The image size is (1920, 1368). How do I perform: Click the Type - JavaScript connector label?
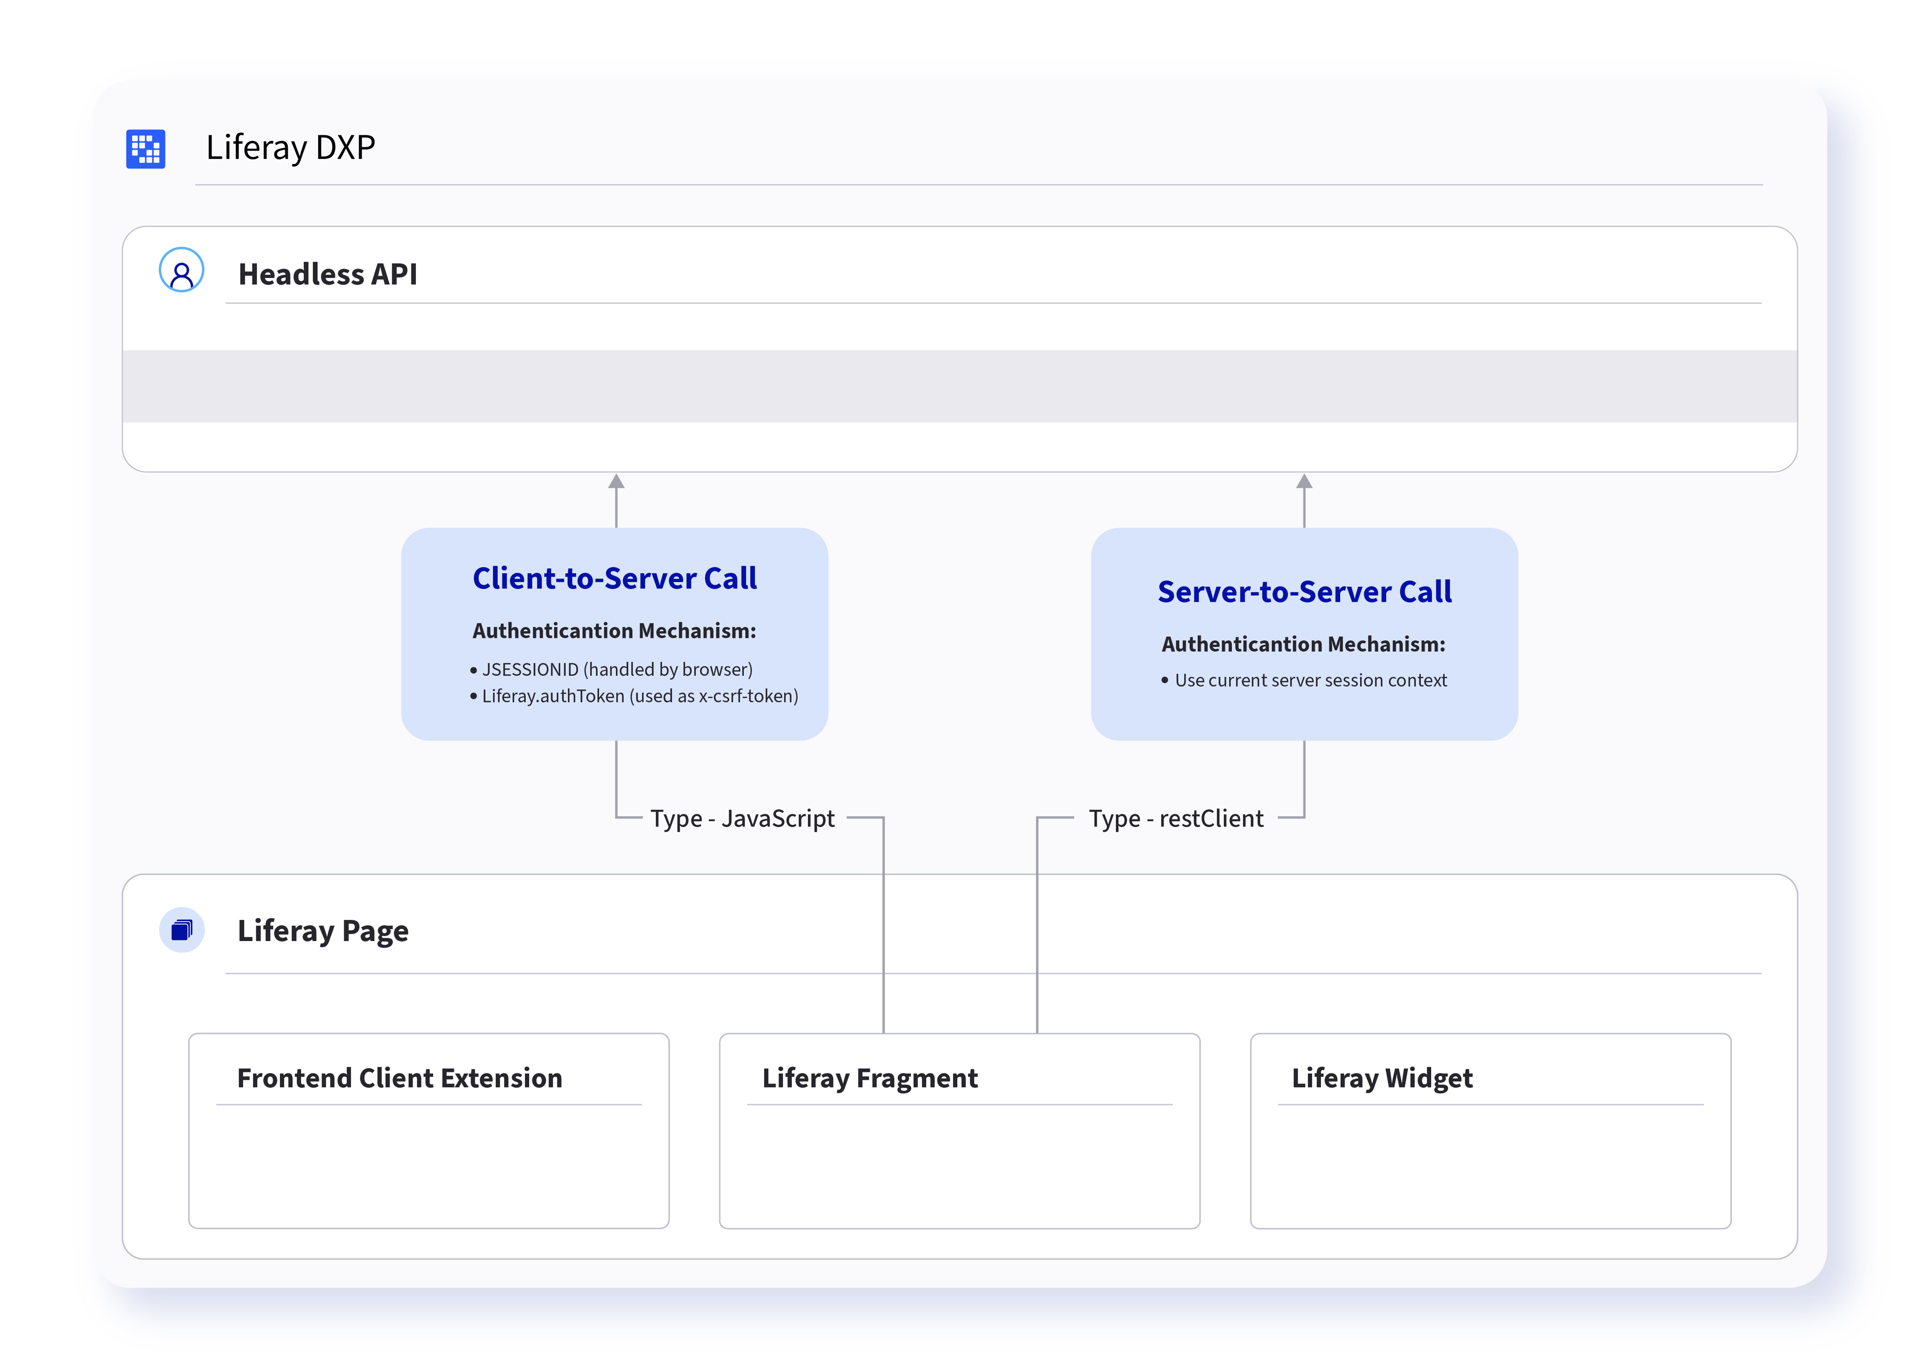[742, 818]
